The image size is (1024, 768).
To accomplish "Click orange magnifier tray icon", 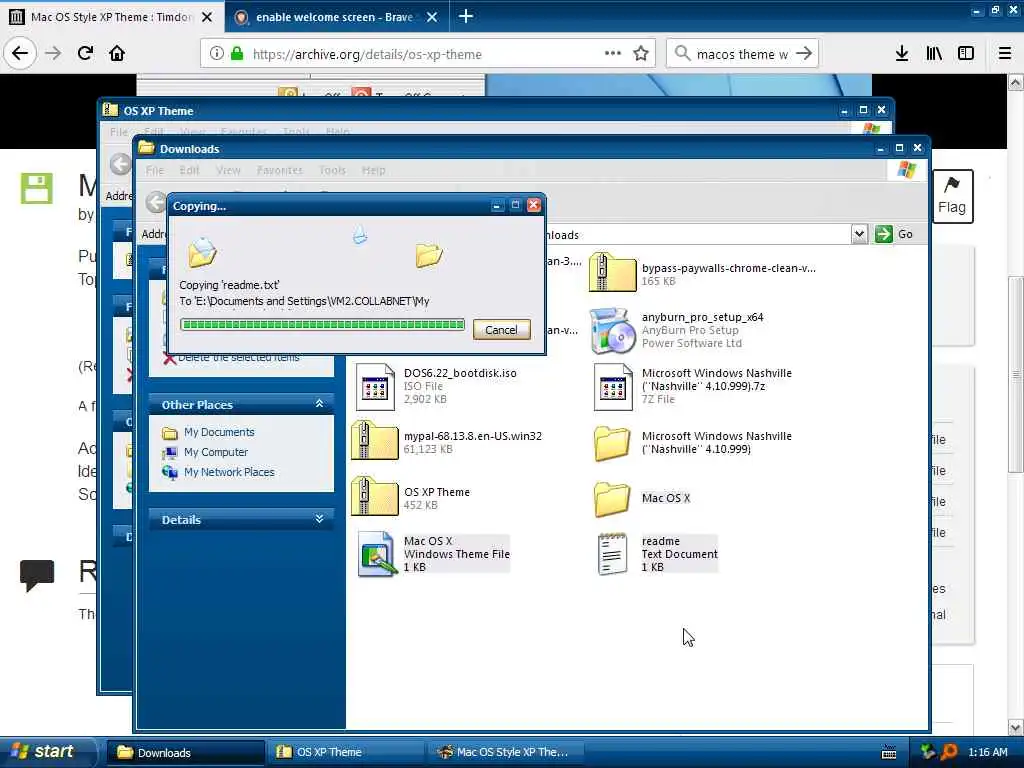I will 949,752.
